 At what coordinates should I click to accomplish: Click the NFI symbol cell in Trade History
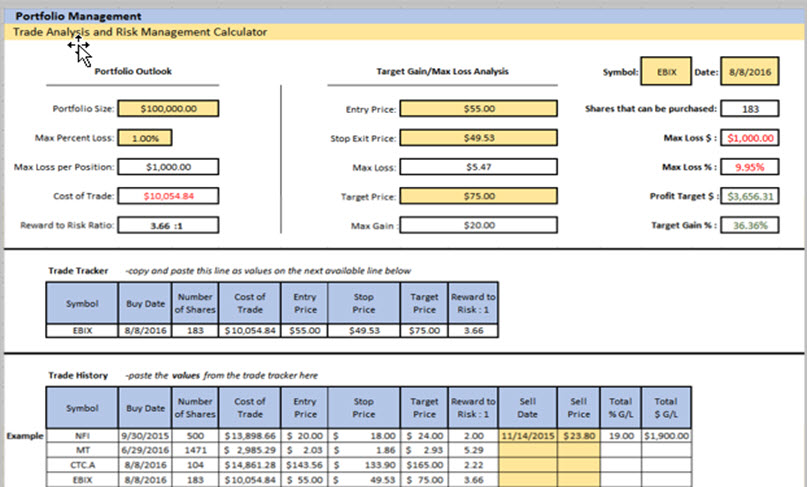82,436
